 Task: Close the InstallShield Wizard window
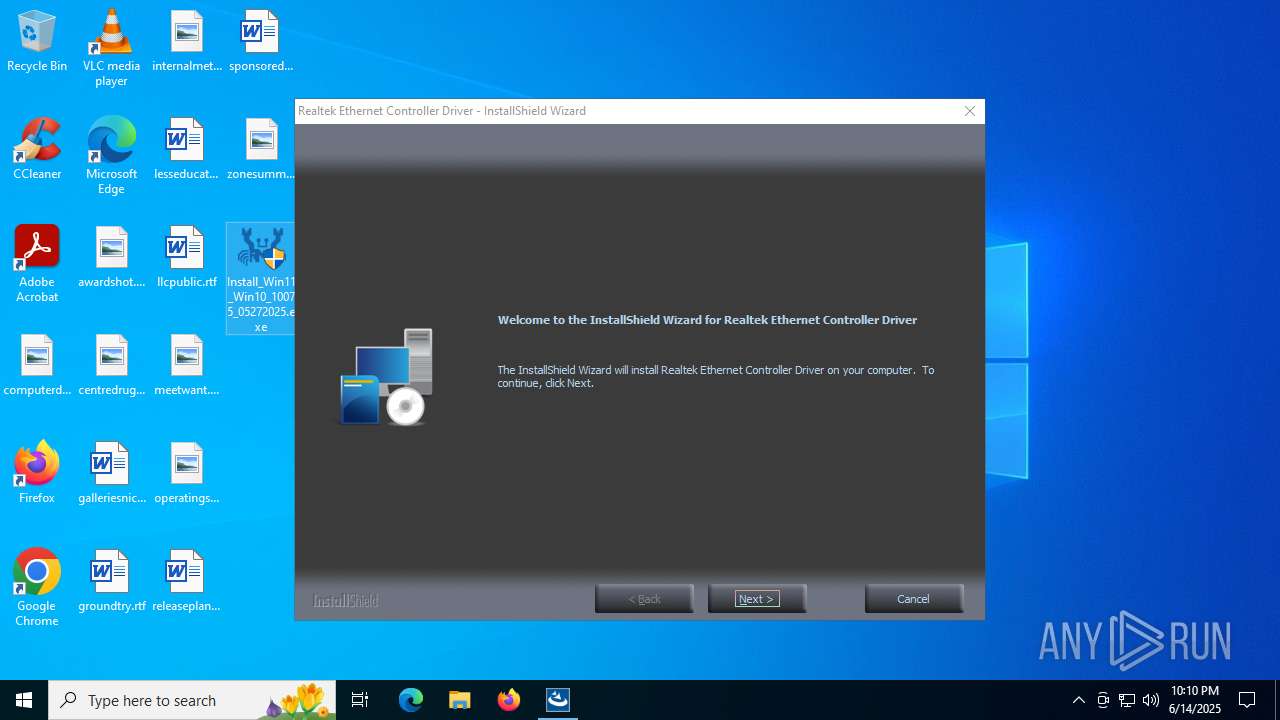click(969, 111)
